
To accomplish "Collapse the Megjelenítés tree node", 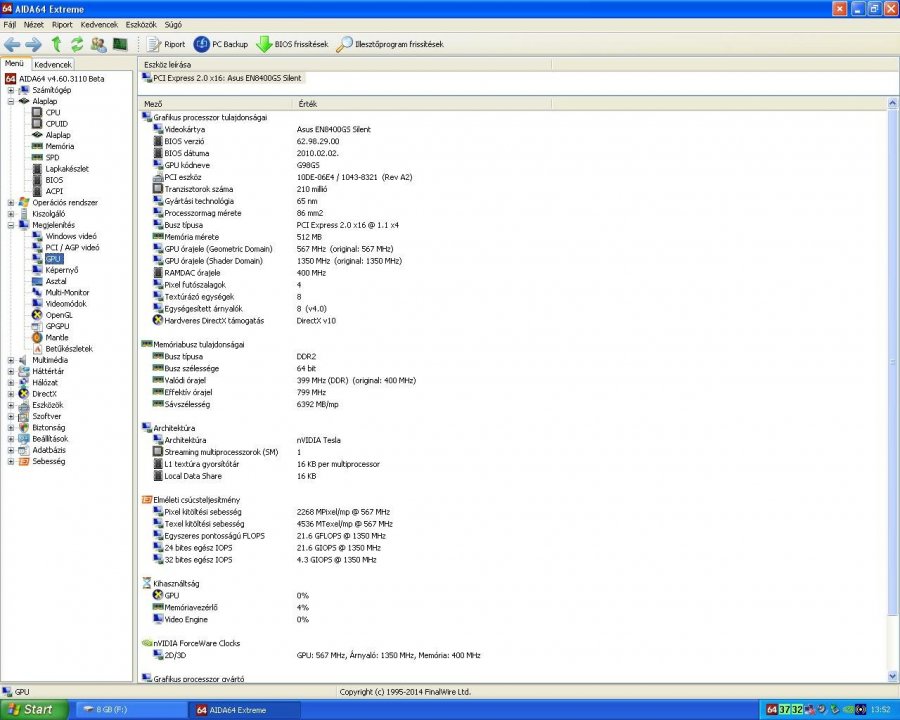I will 10,225.
